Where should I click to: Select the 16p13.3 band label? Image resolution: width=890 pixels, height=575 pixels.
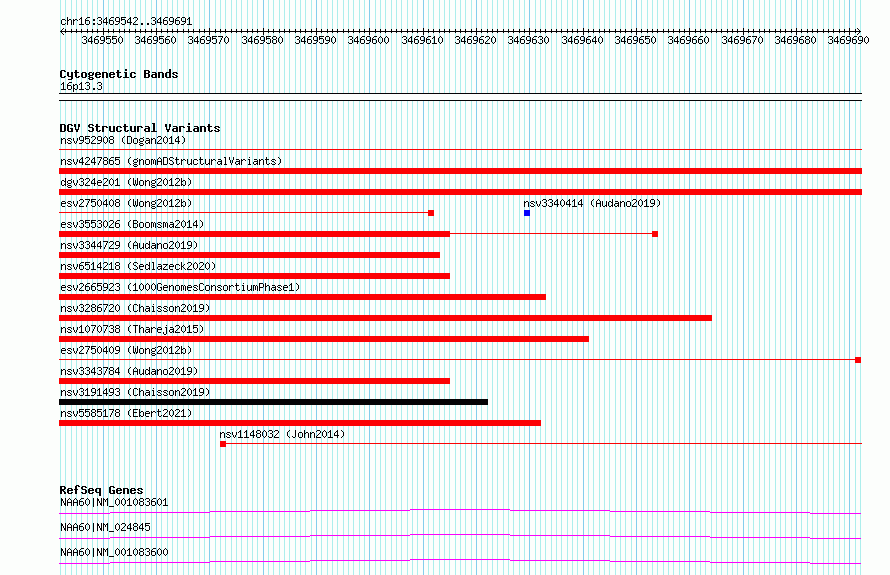81,86
